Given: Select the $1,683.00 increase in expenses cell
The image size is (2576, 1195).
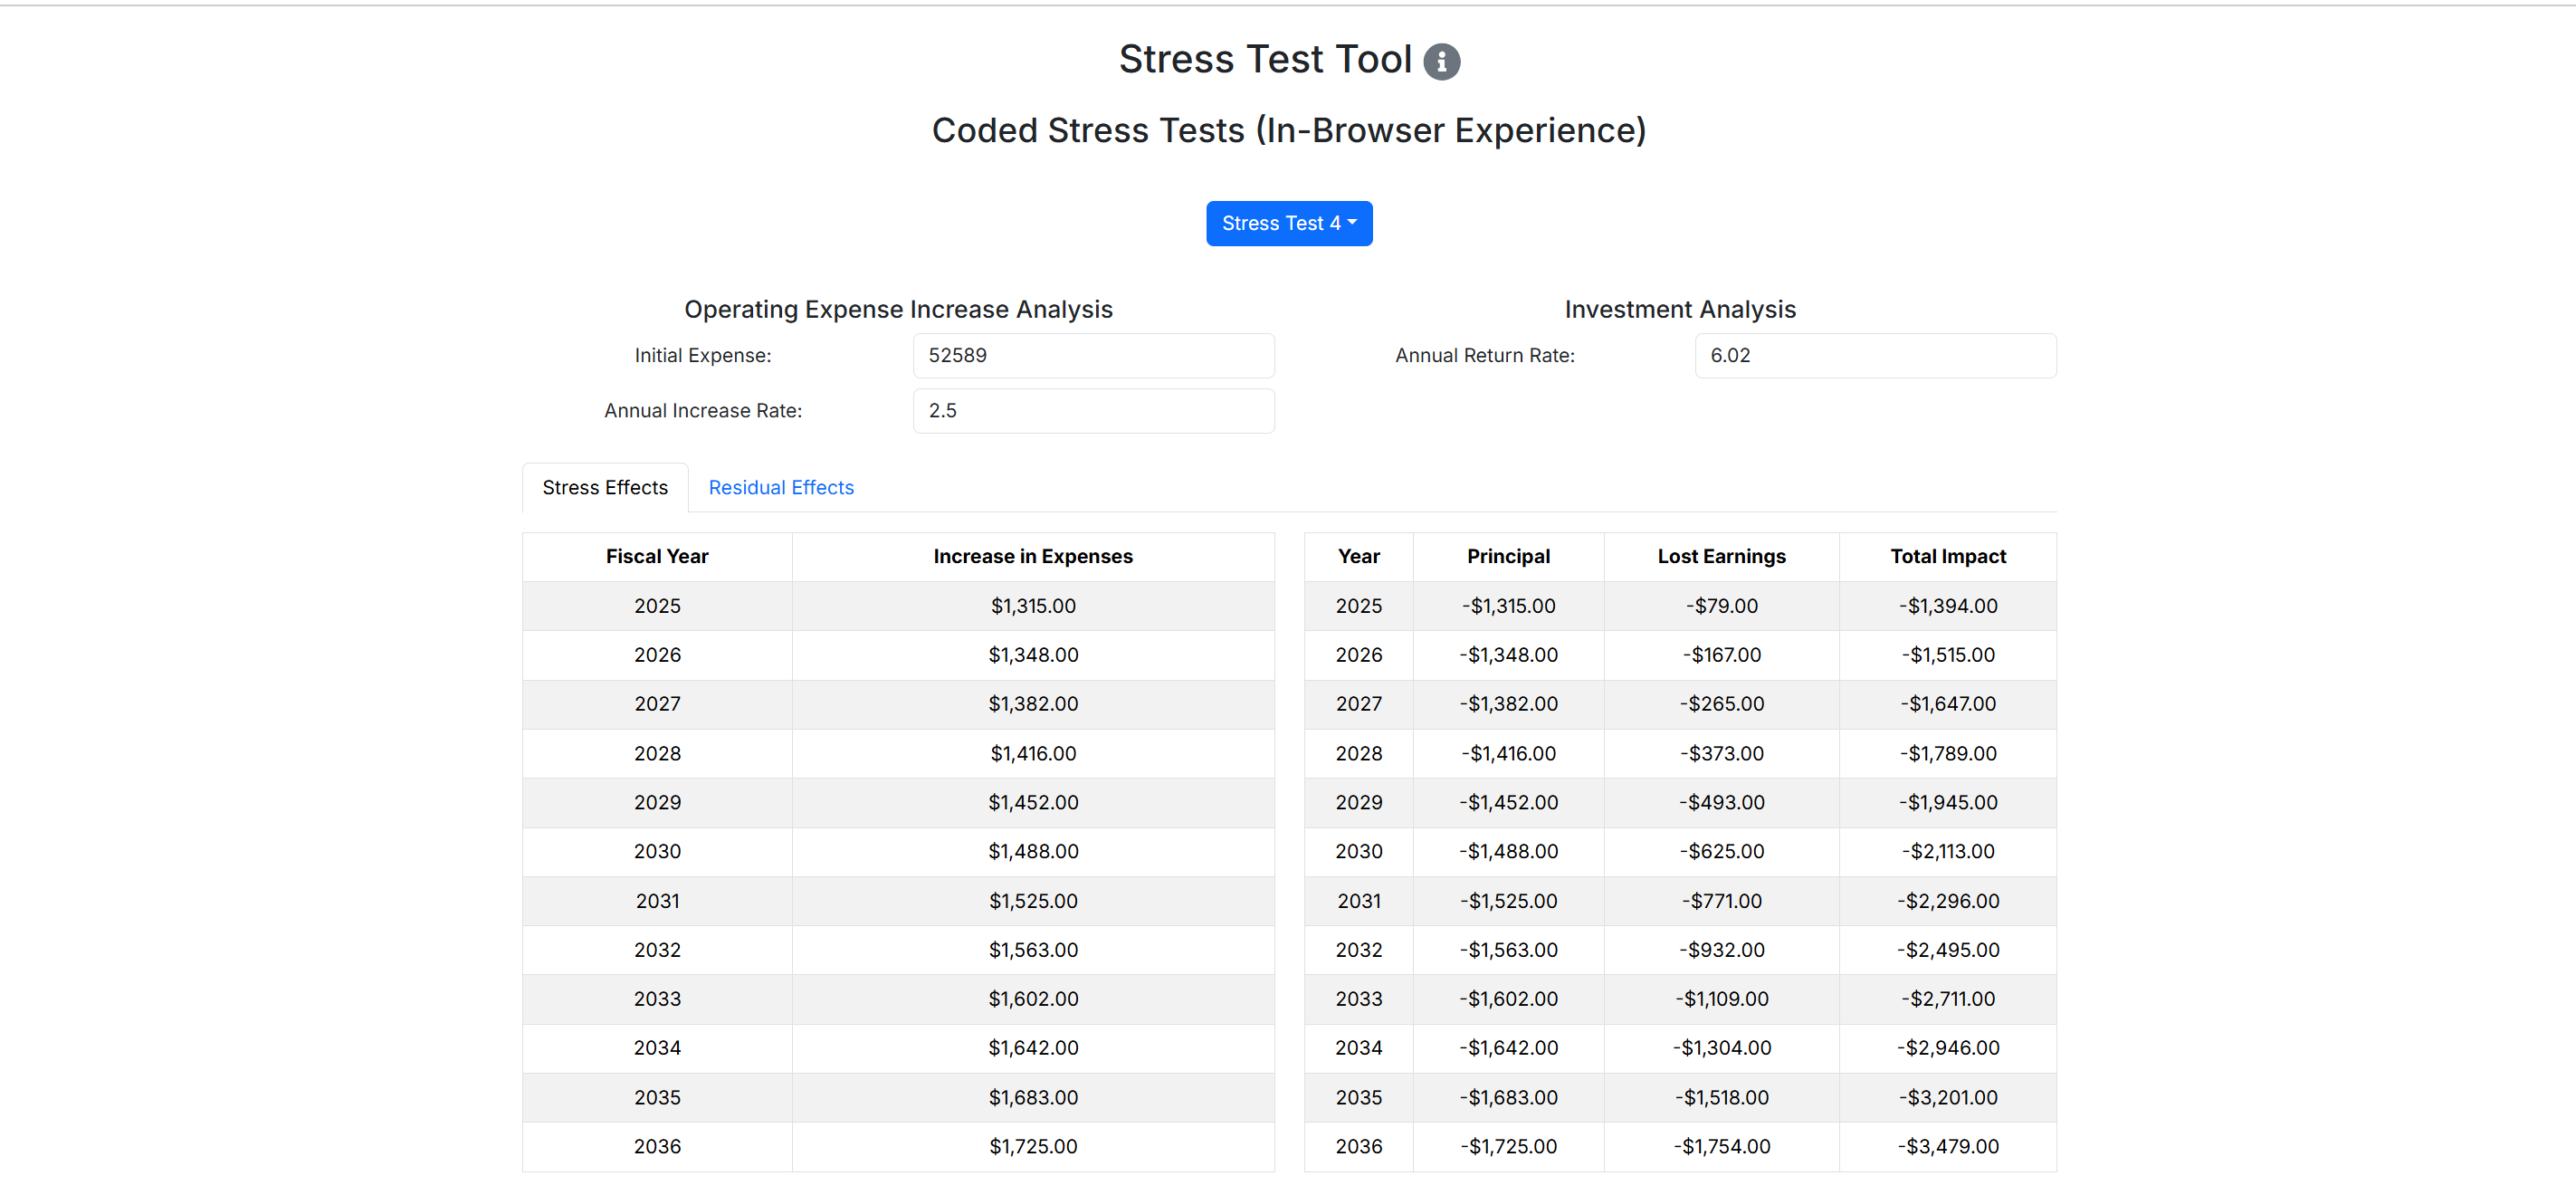Looking at the screenshot, I should [1033, 1097].
